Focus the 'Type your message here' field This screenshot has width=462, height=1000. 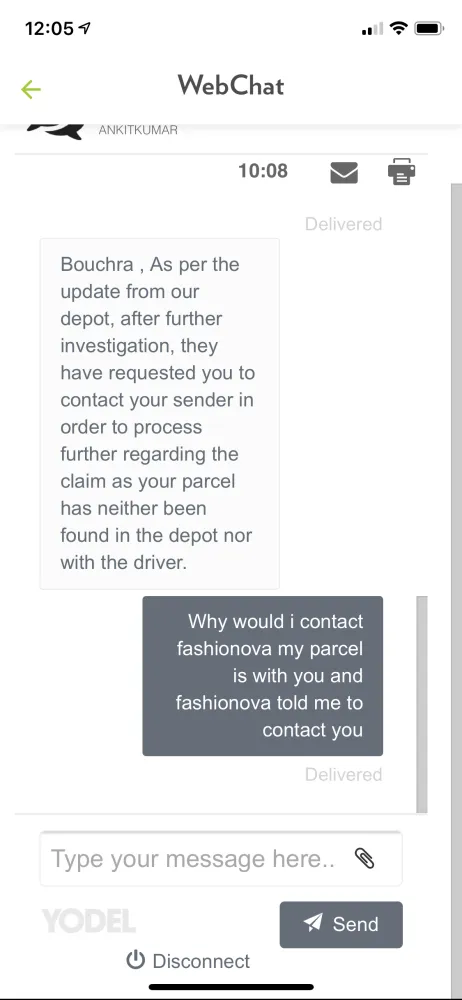(x=221, y=858)
